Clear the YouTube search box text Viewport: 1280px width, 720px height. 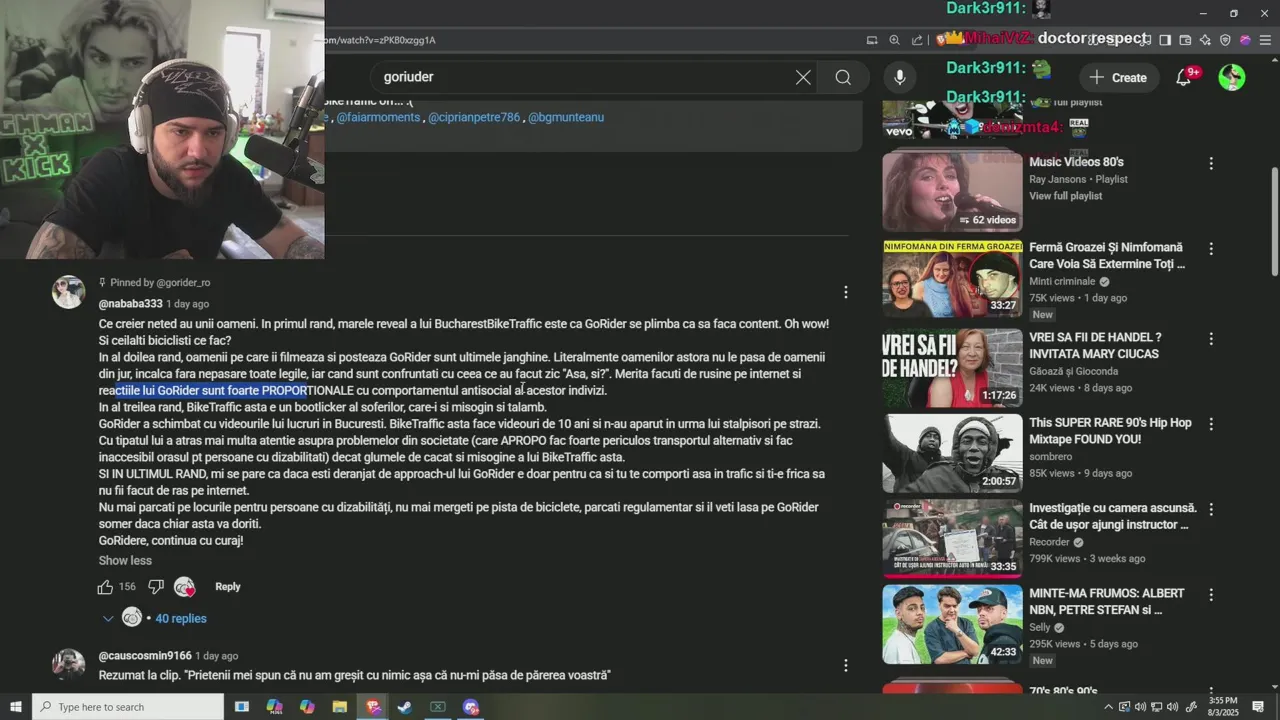(803, 77)
